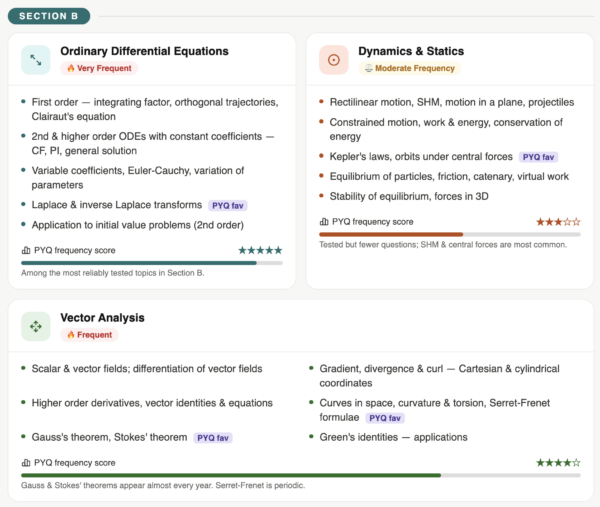Click the bar chart icon in ODE score row

click(26, 250)
